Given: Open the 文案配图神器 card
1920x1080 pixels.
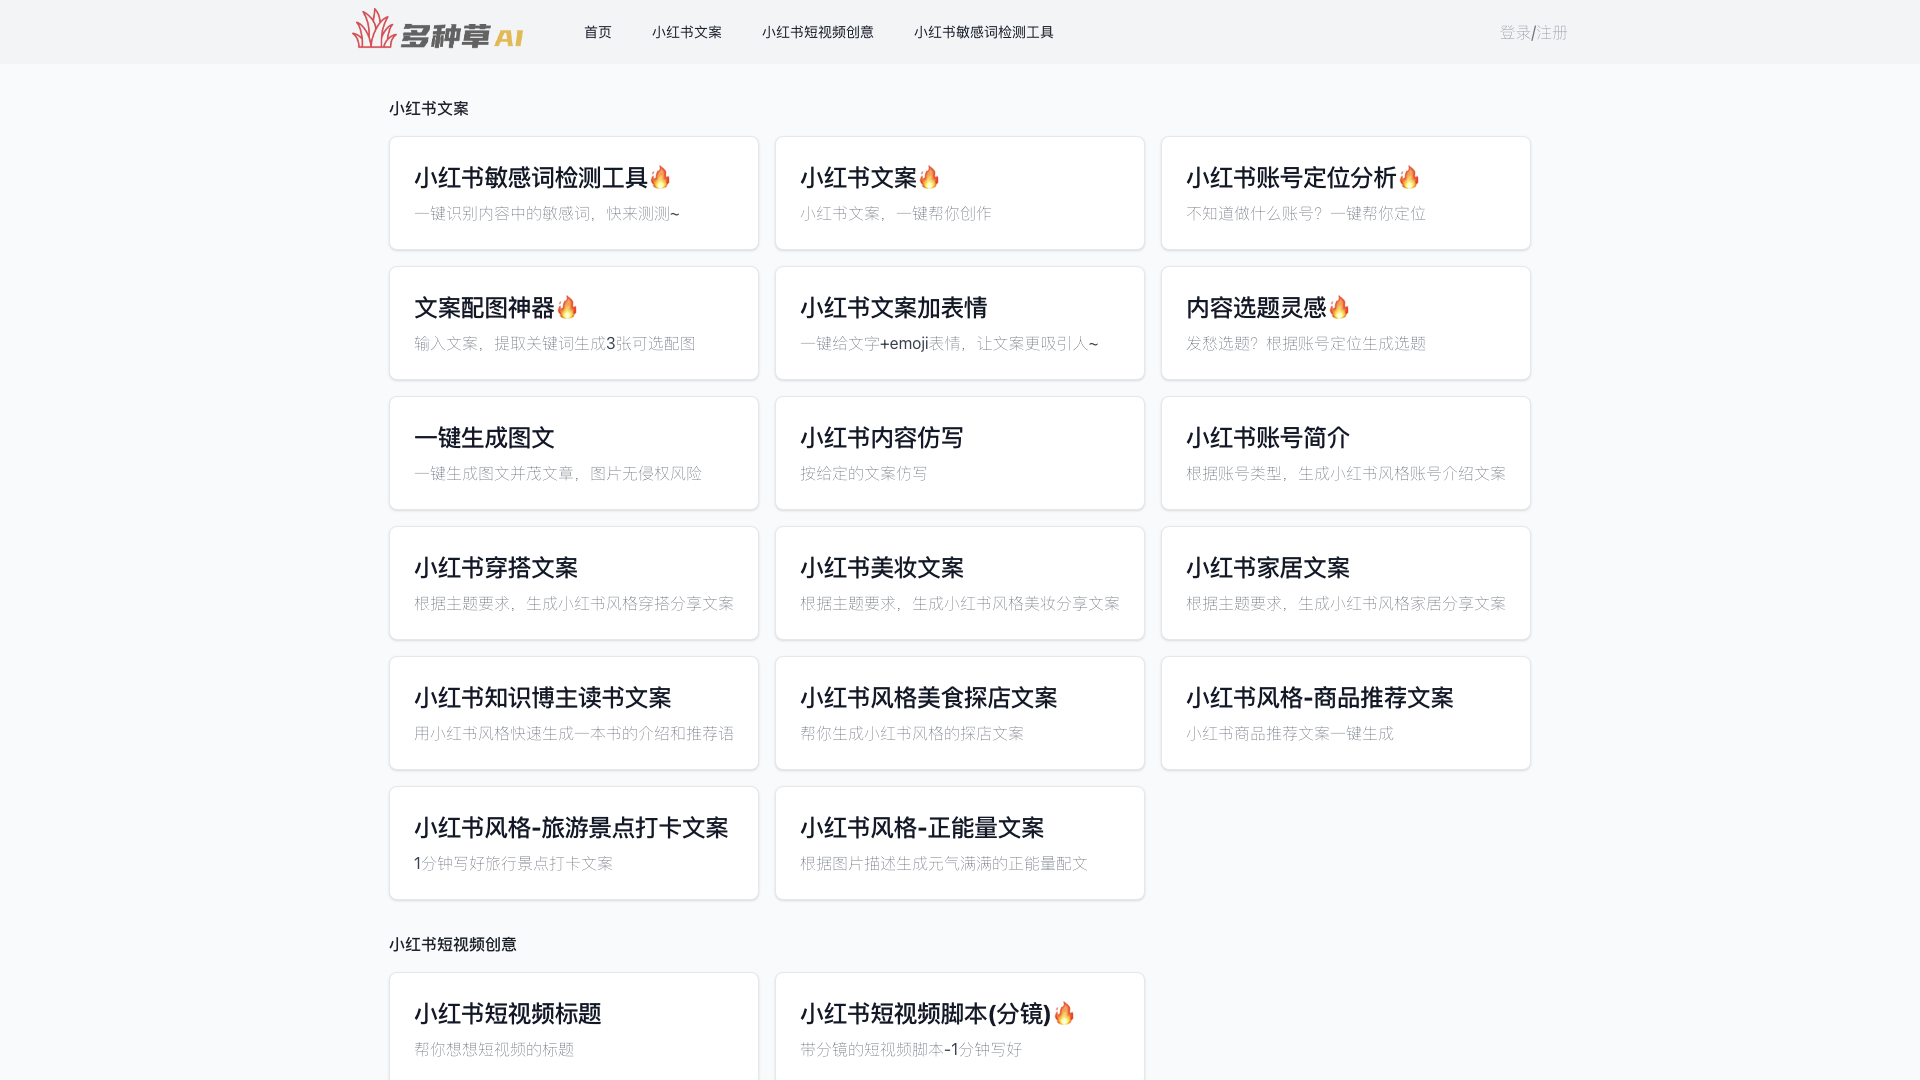Looking at the screenshot, I should point(574,323).
